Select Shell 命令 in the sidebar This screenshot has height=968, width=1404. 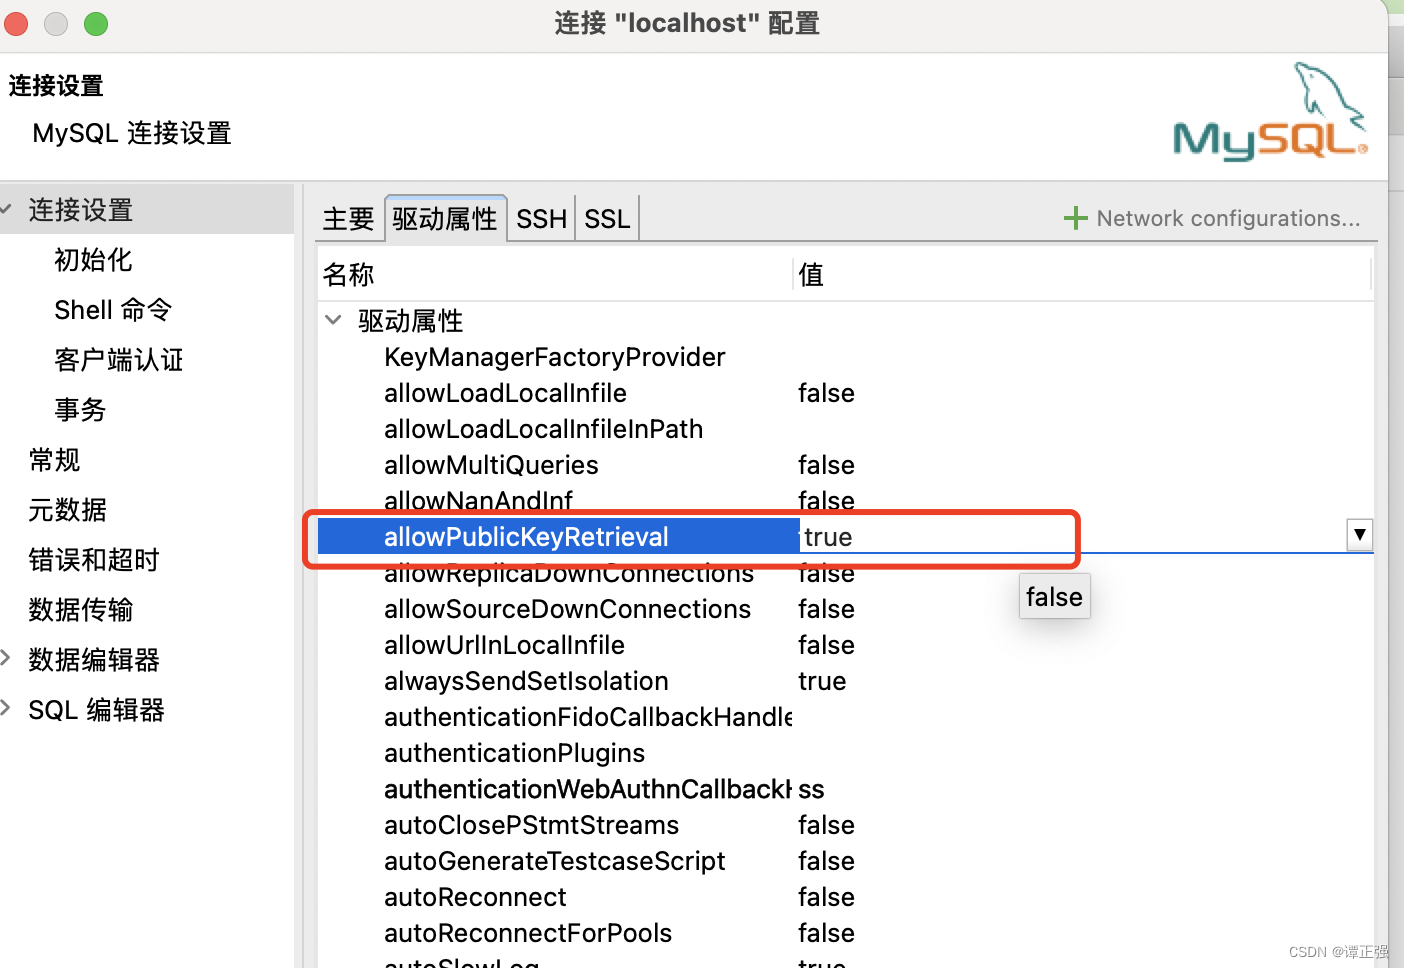click(113, 310)
